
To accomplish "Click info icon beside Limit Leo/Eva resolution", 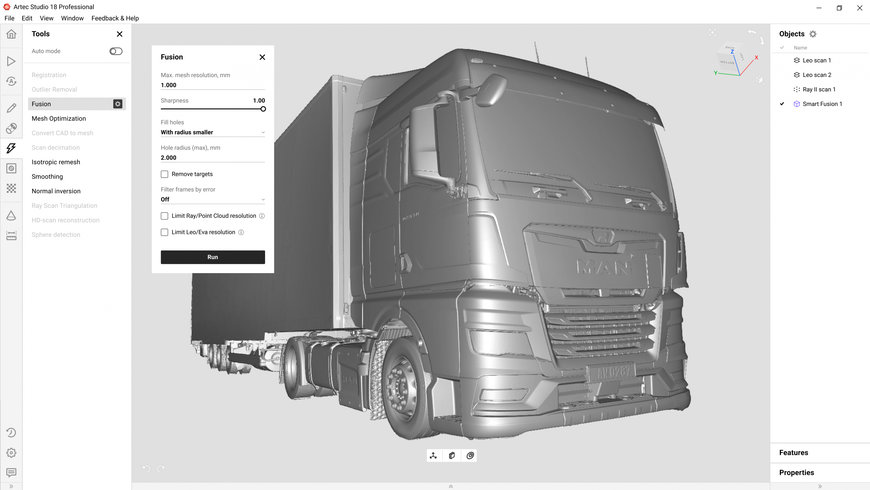I will [x=241, y=233].
